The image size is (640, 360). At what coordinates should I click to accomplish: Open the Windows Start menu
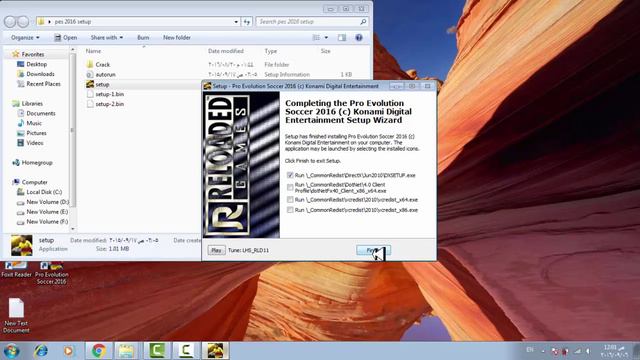11,351
